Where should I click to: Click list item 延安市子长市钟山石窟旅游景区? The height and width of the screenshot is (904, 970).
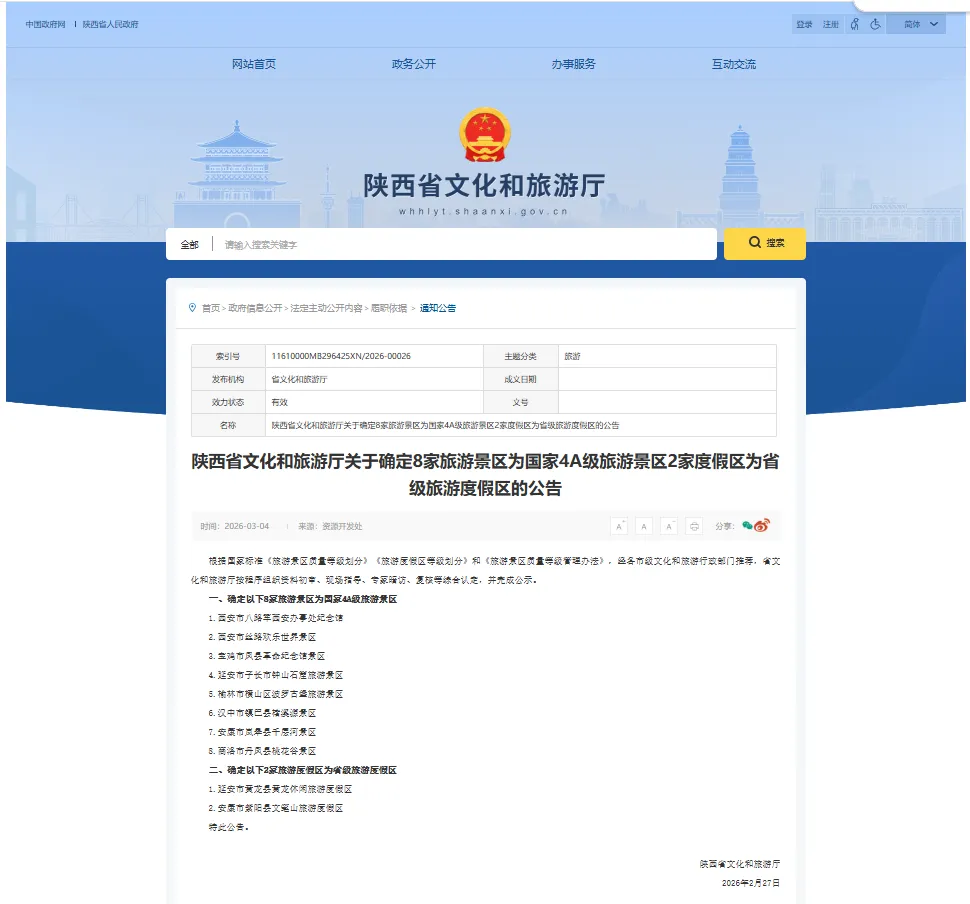[276, 675]
